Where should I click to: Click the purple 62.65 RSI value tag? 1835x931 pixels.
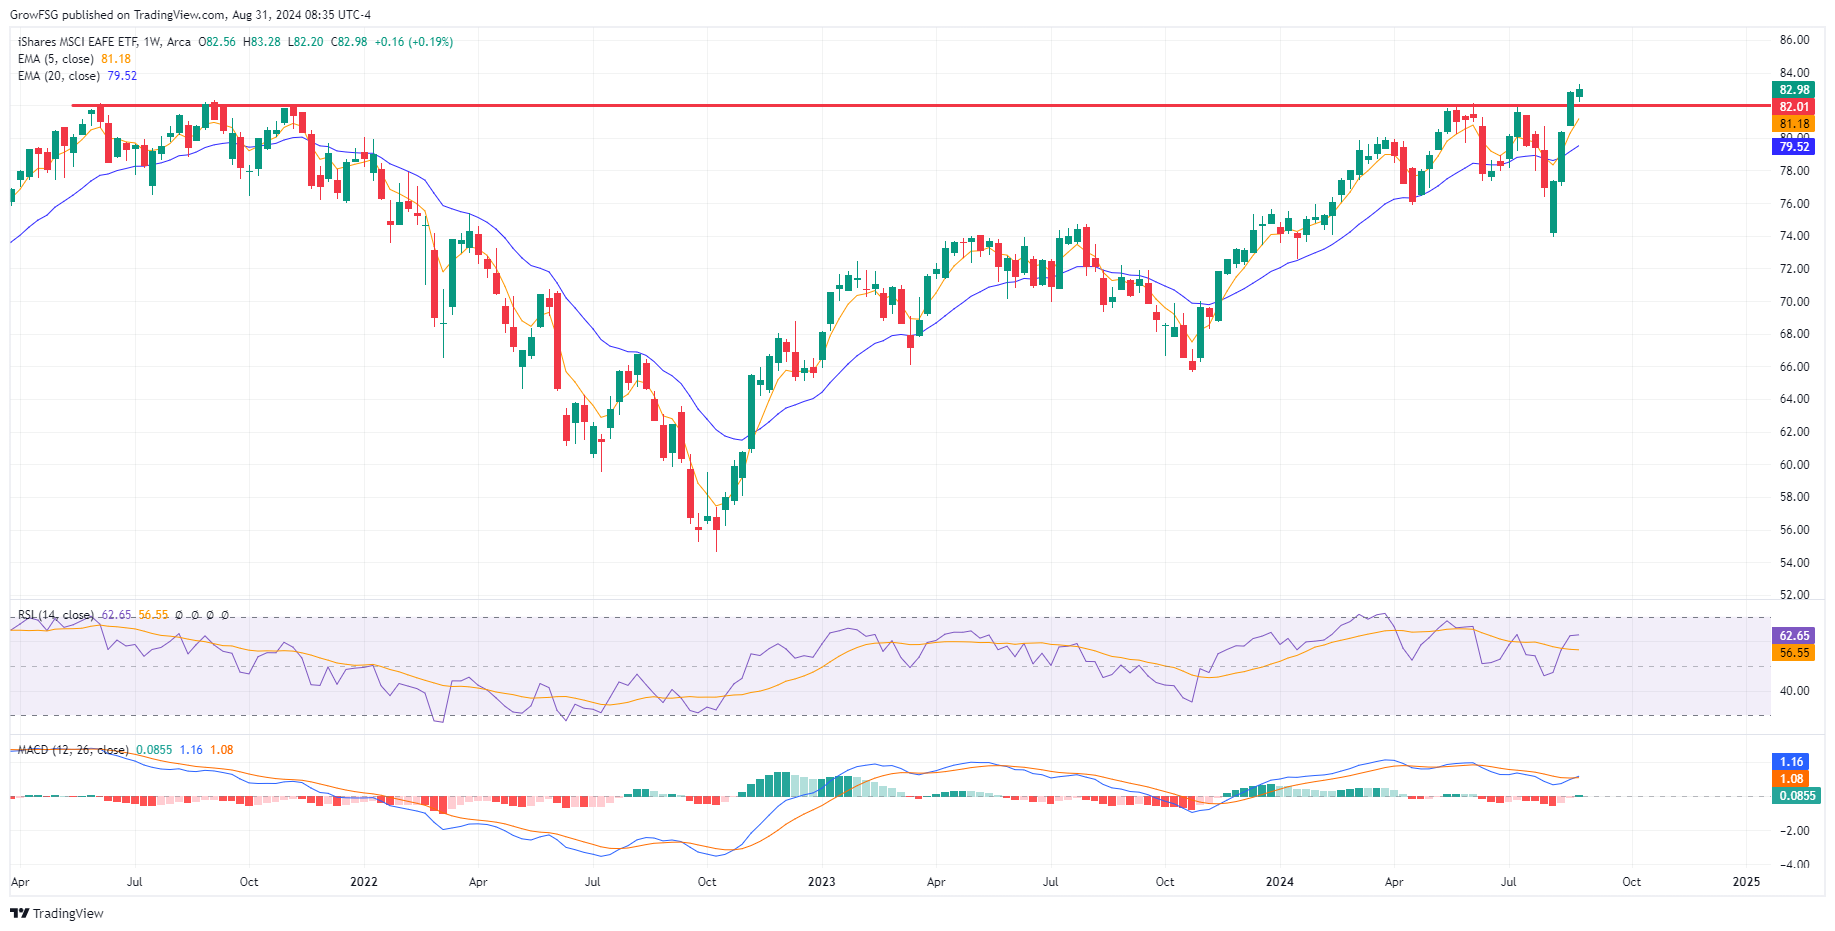pos(1794,636)
